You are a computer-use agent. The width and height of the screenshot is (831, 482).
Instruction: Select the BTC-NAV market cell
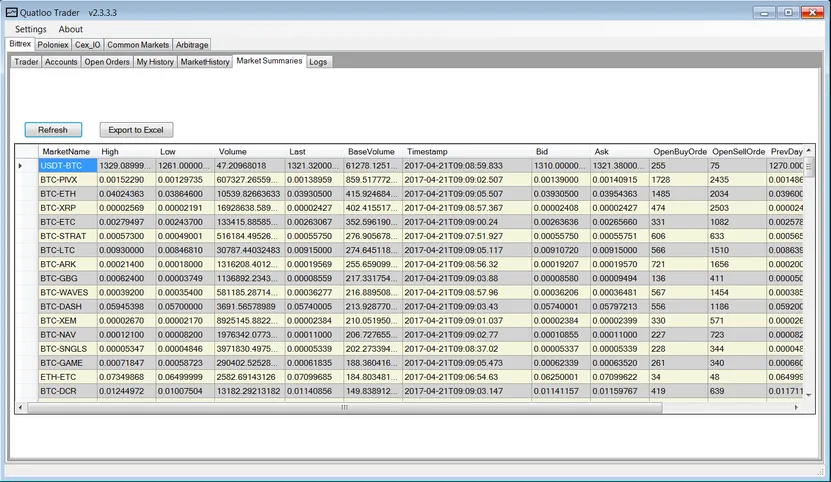pyautogui.click(x=68, y=335)
